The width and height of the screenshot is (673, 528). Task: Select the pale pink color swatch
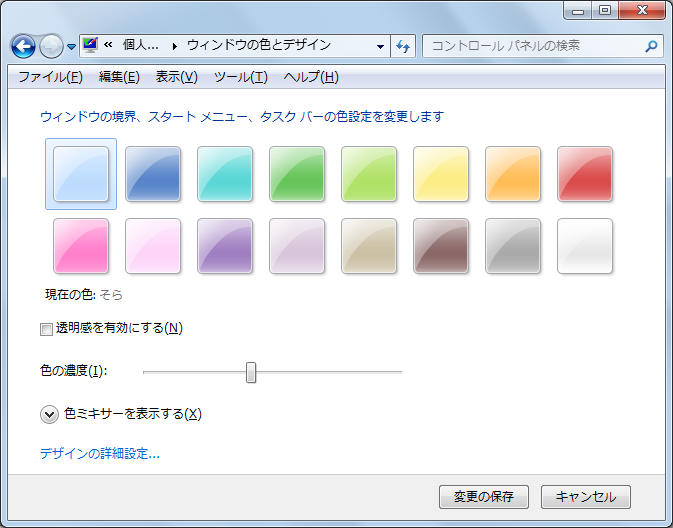(153, 246)
